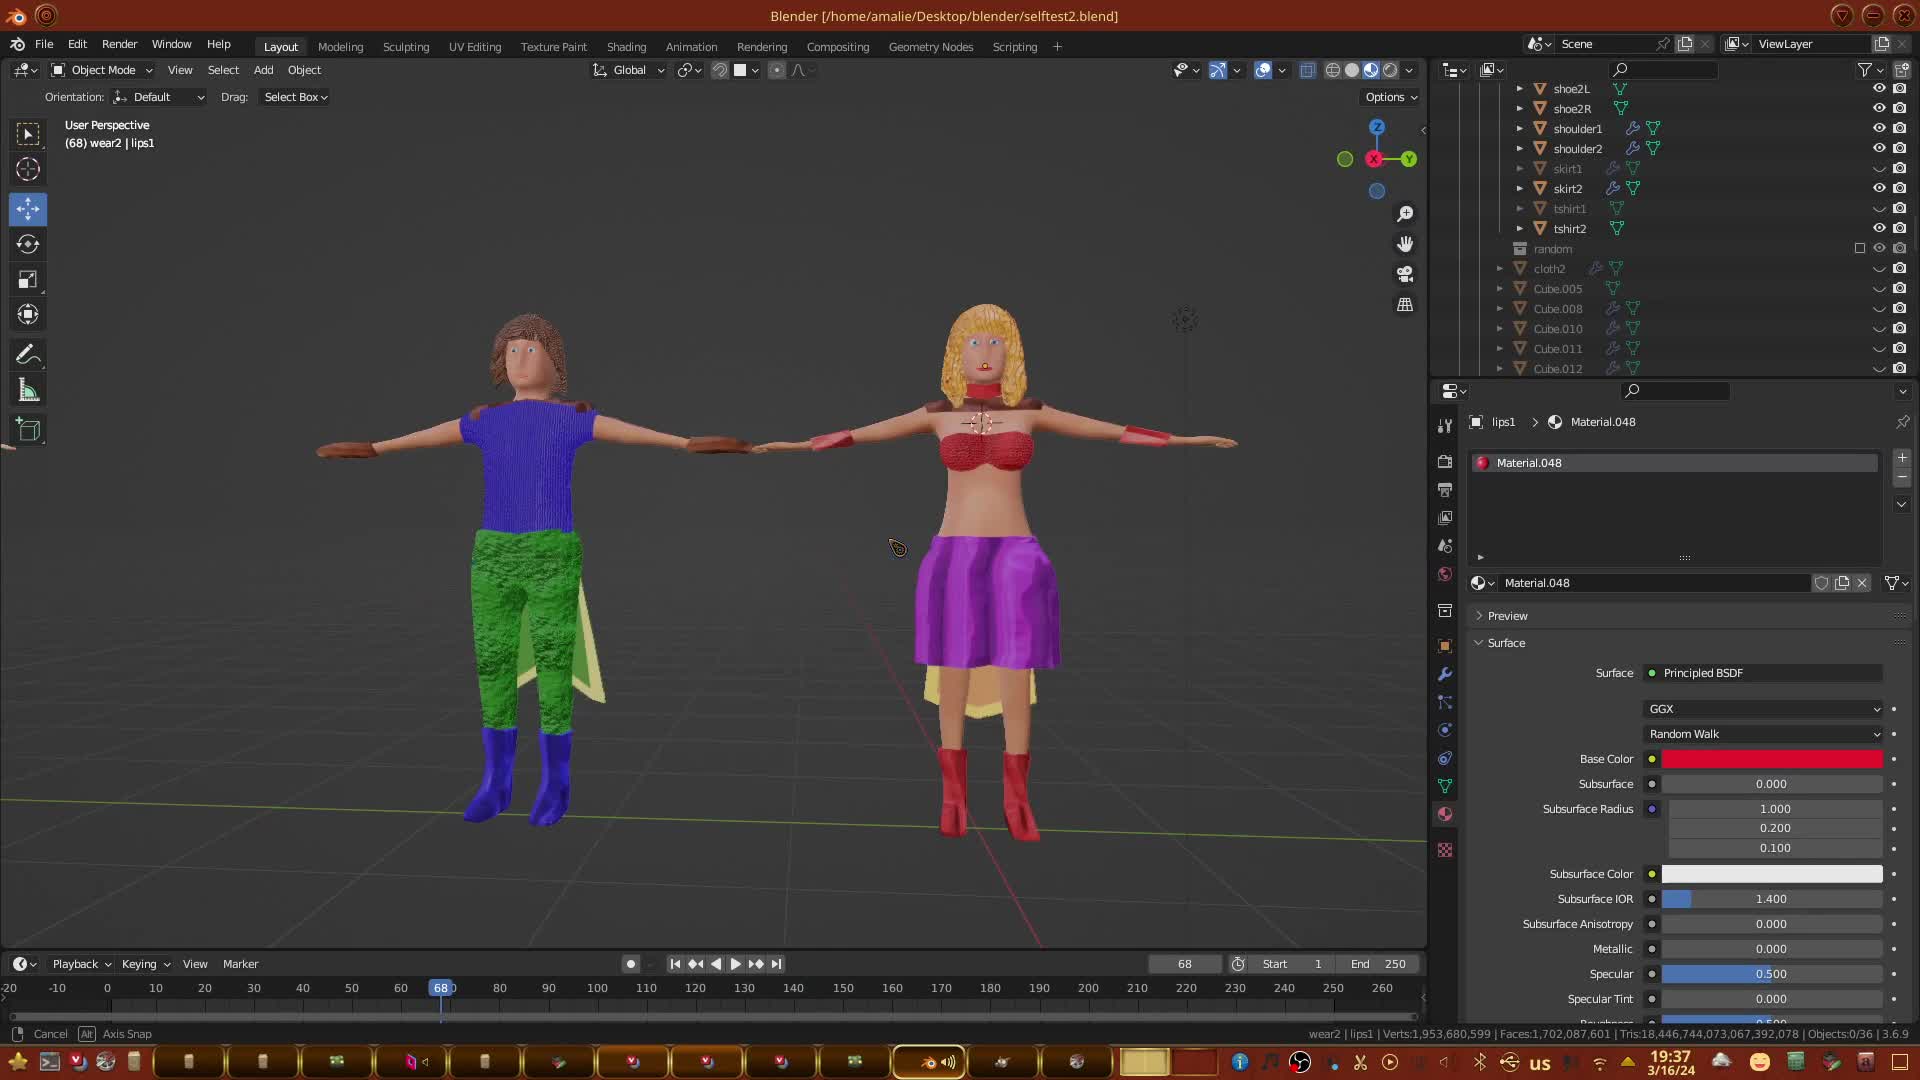This screenshot has width=1920, height=1080.
Task: Activate the Scale tool
Action: click(28, 280)
